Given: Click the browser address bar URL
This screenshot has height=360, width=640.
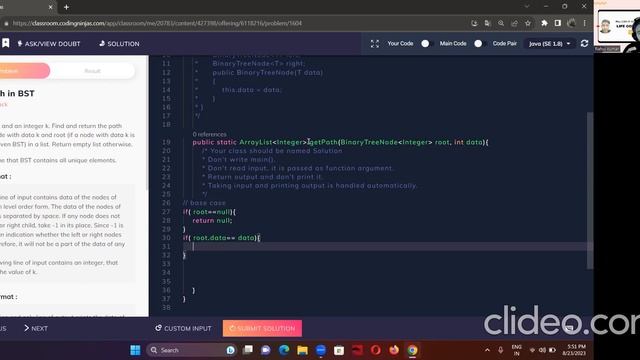Looking at the screenshot, I should (x=157, y=23).
